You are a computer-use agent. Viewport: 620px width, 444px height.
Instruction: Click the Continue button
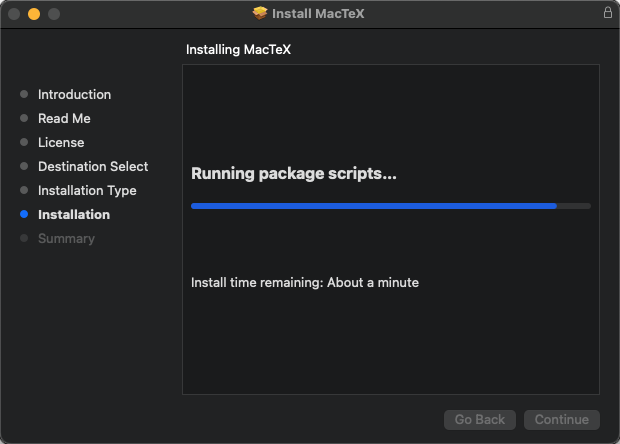561,419
